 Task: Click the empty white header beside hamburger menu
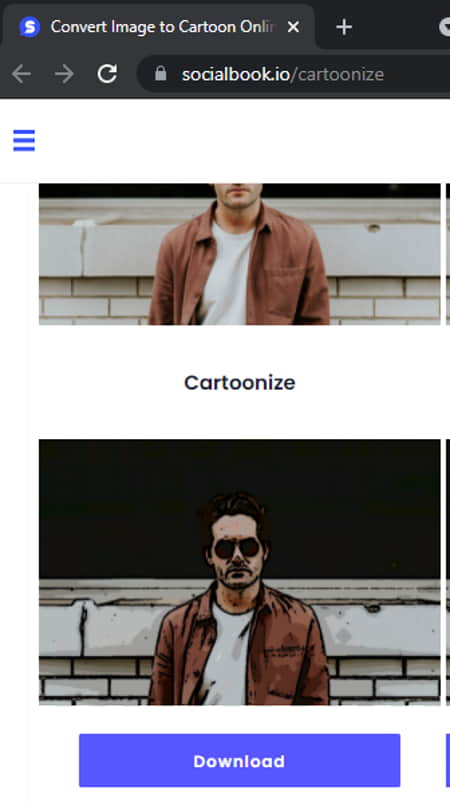pos(242,140)
